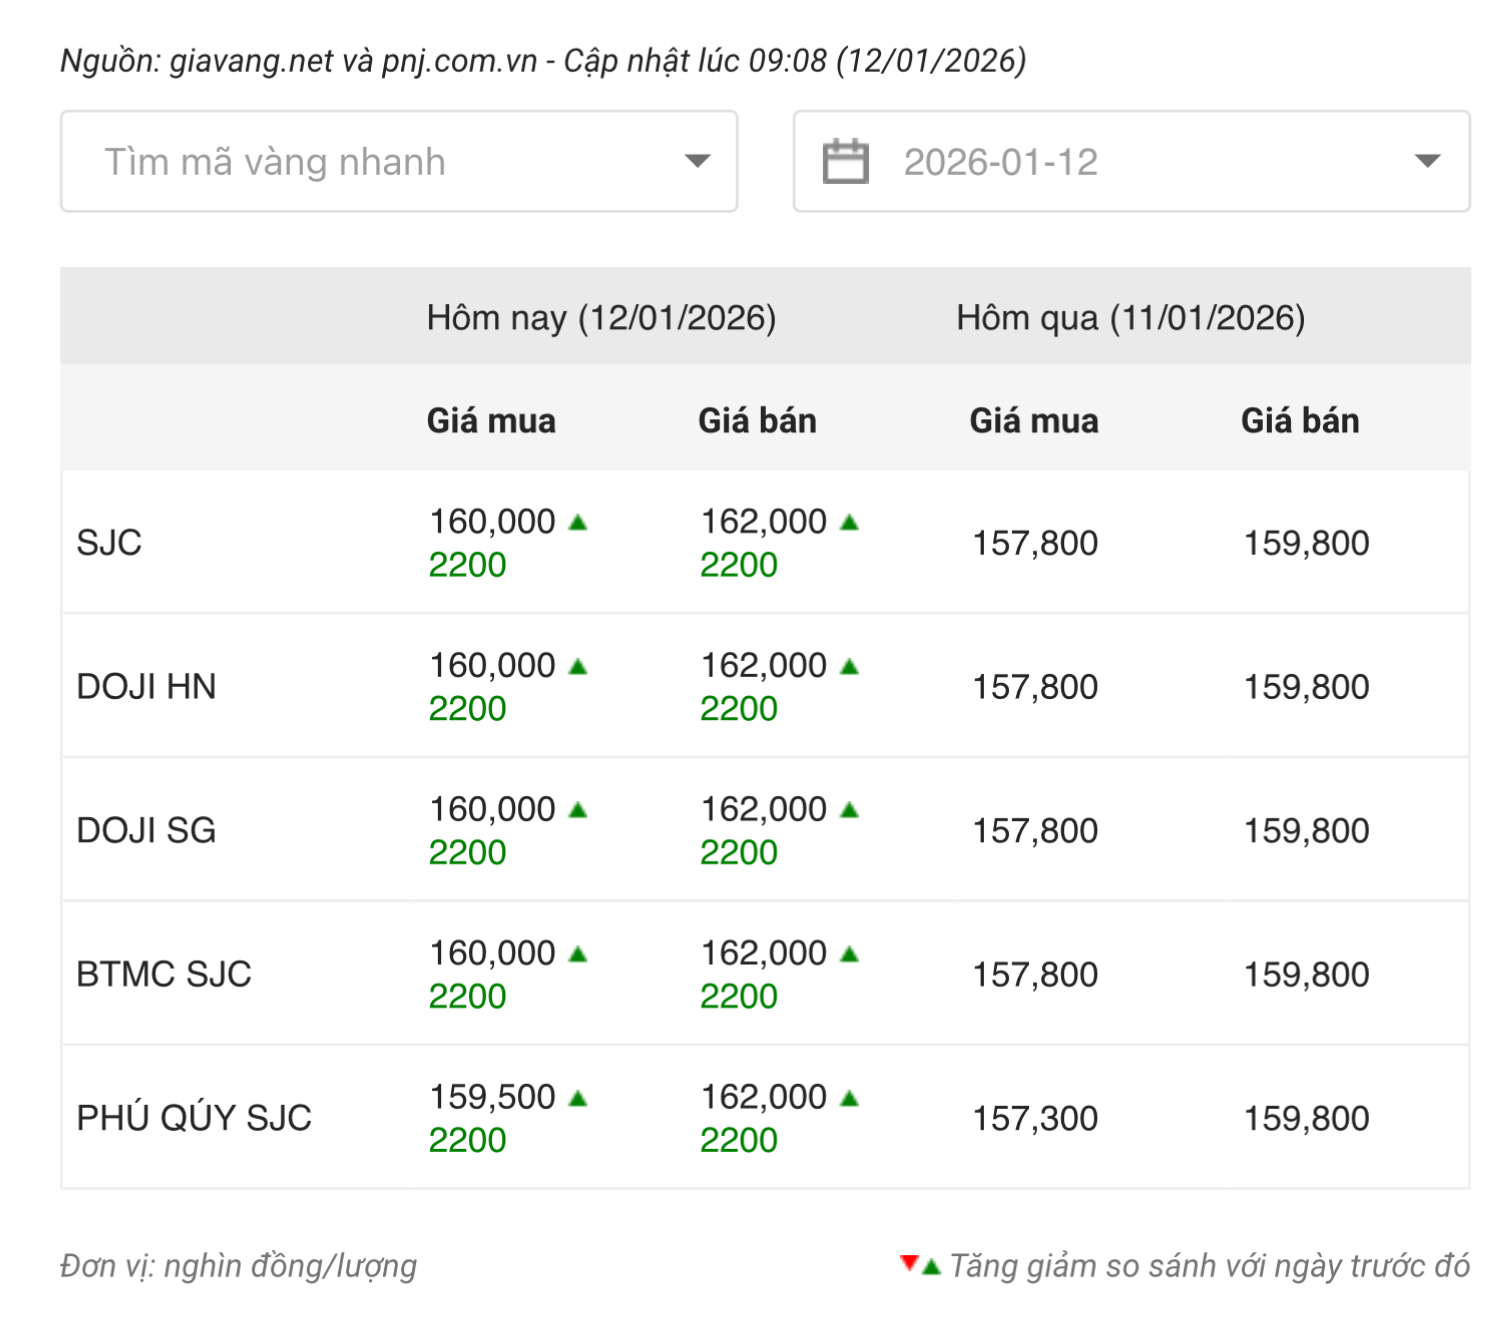Click PHÚ QUÝ SJC yesterday buy price 157,300
The image size is (1495, 1336).
point(1035,1118)
